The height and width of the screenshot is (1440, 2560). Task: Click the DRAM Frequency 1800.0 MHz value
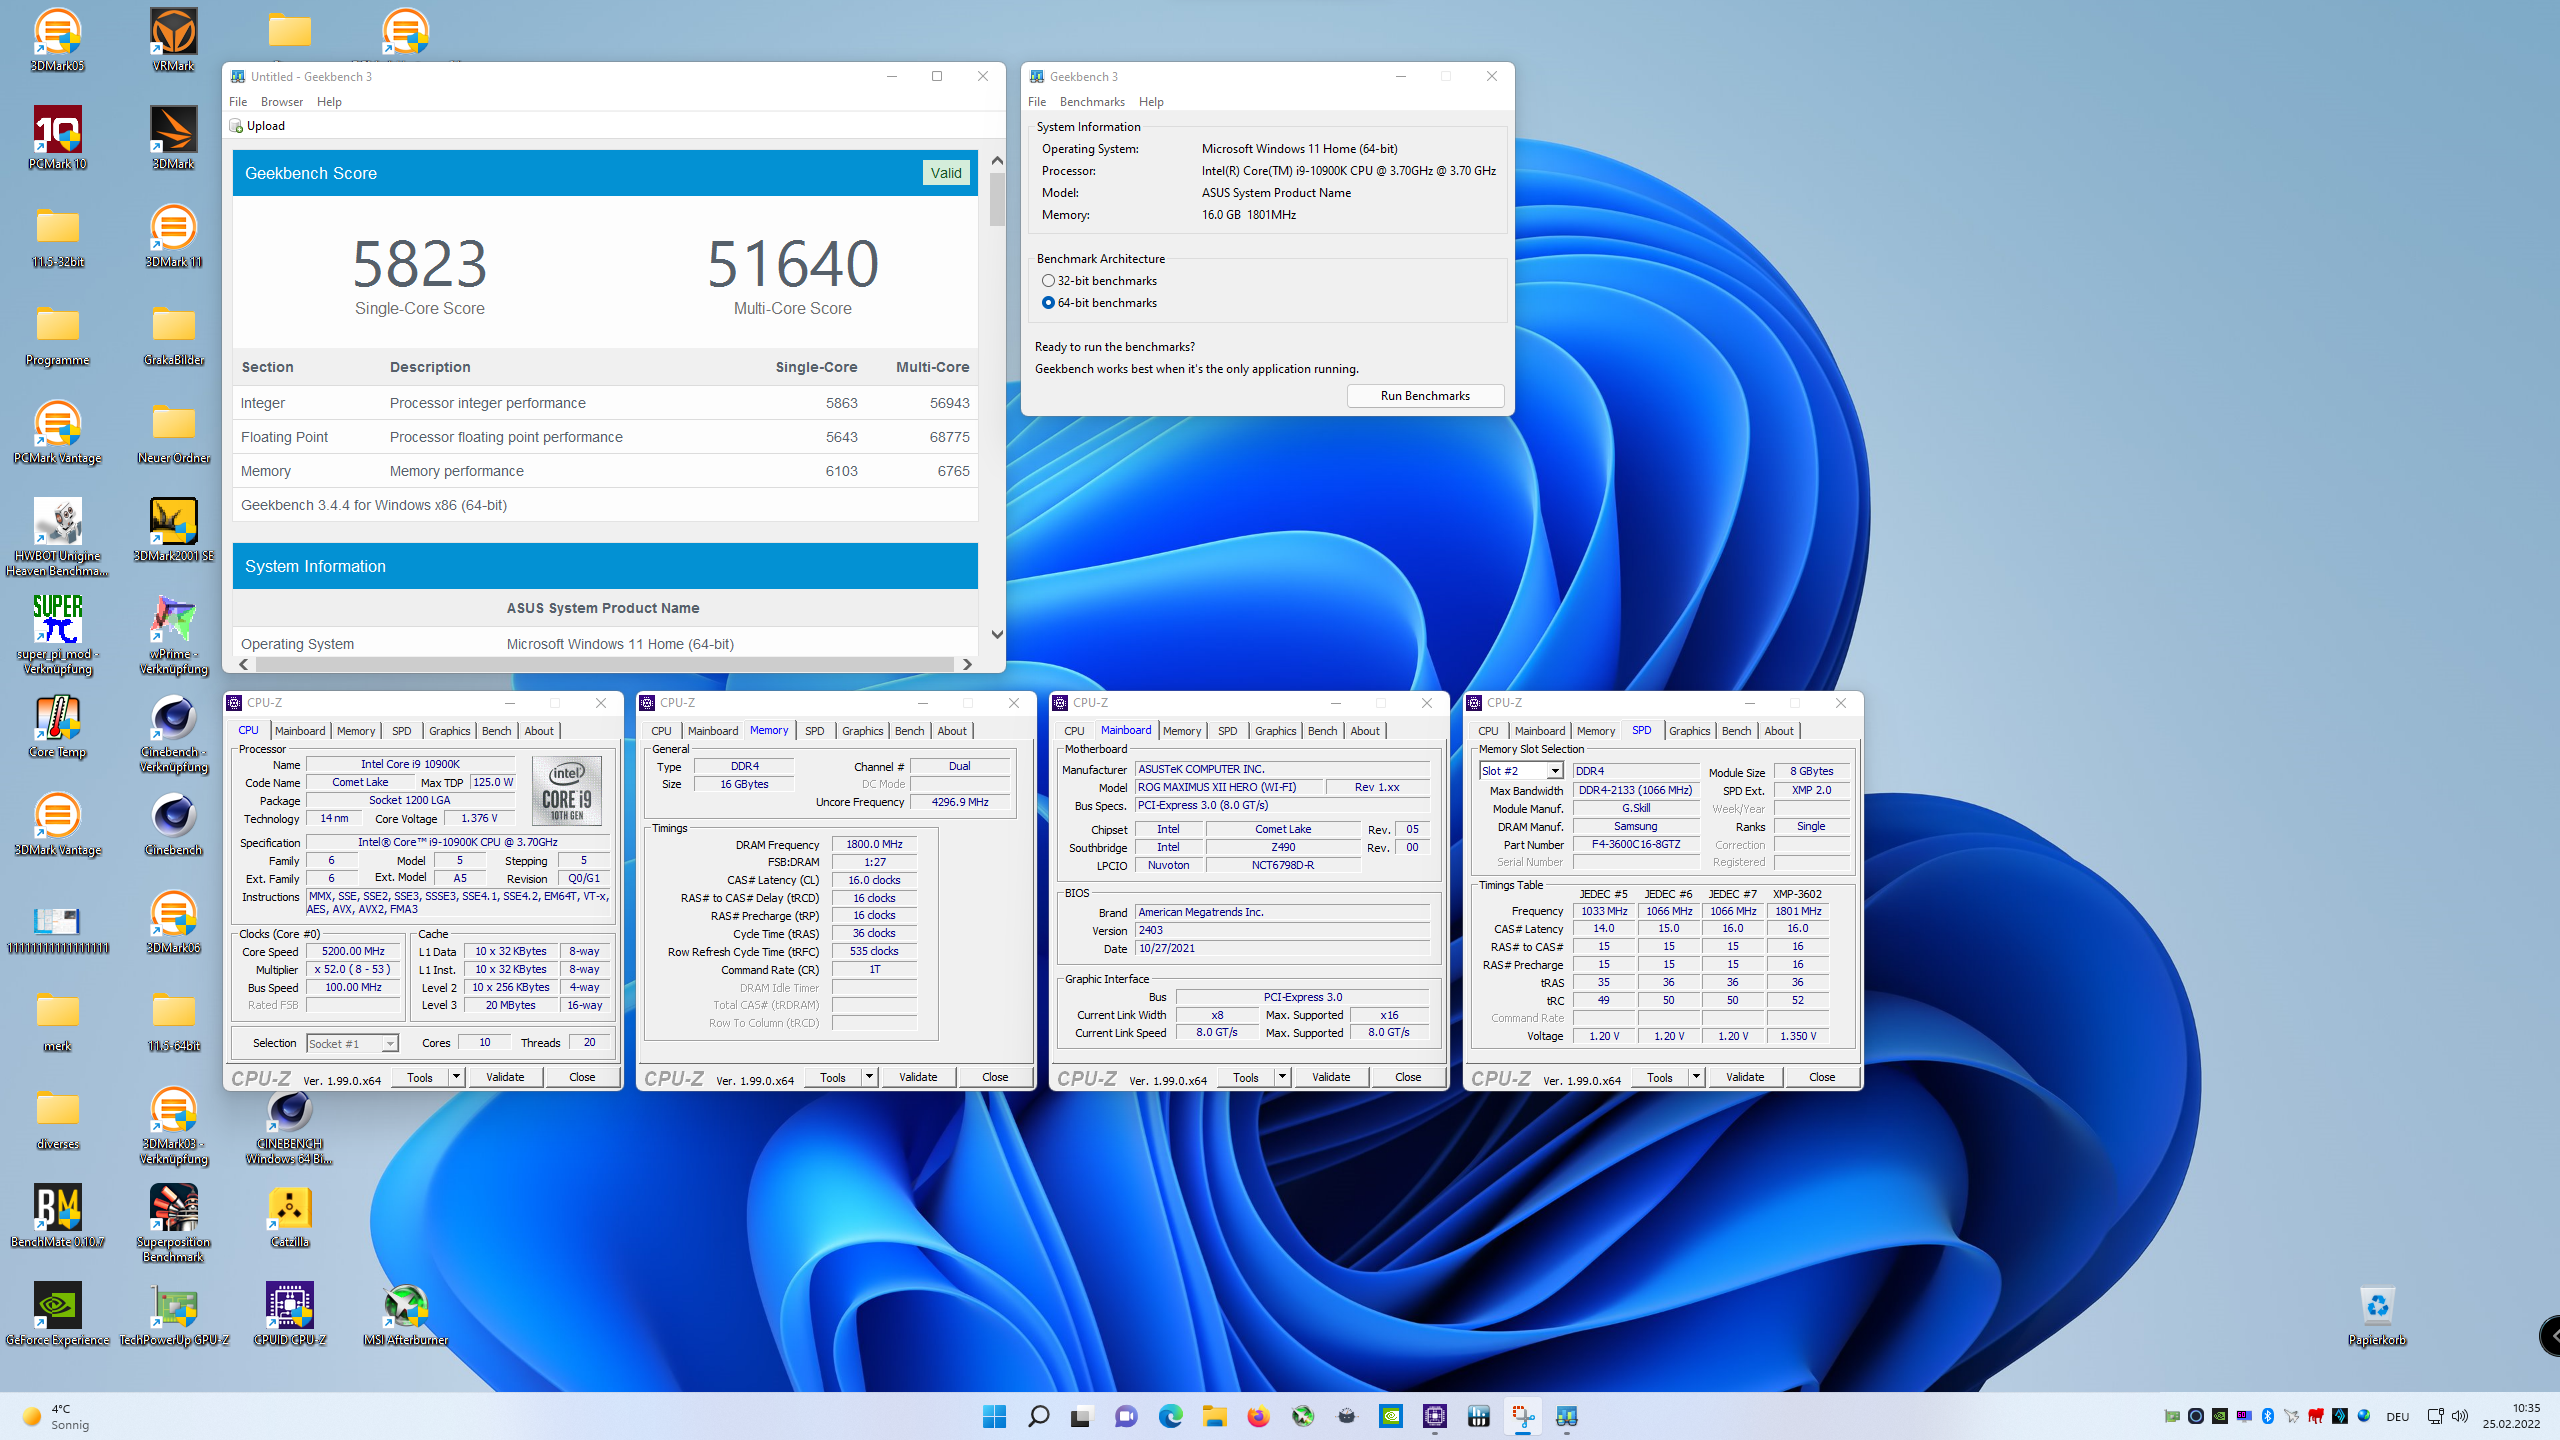click(x=874, y=845)
